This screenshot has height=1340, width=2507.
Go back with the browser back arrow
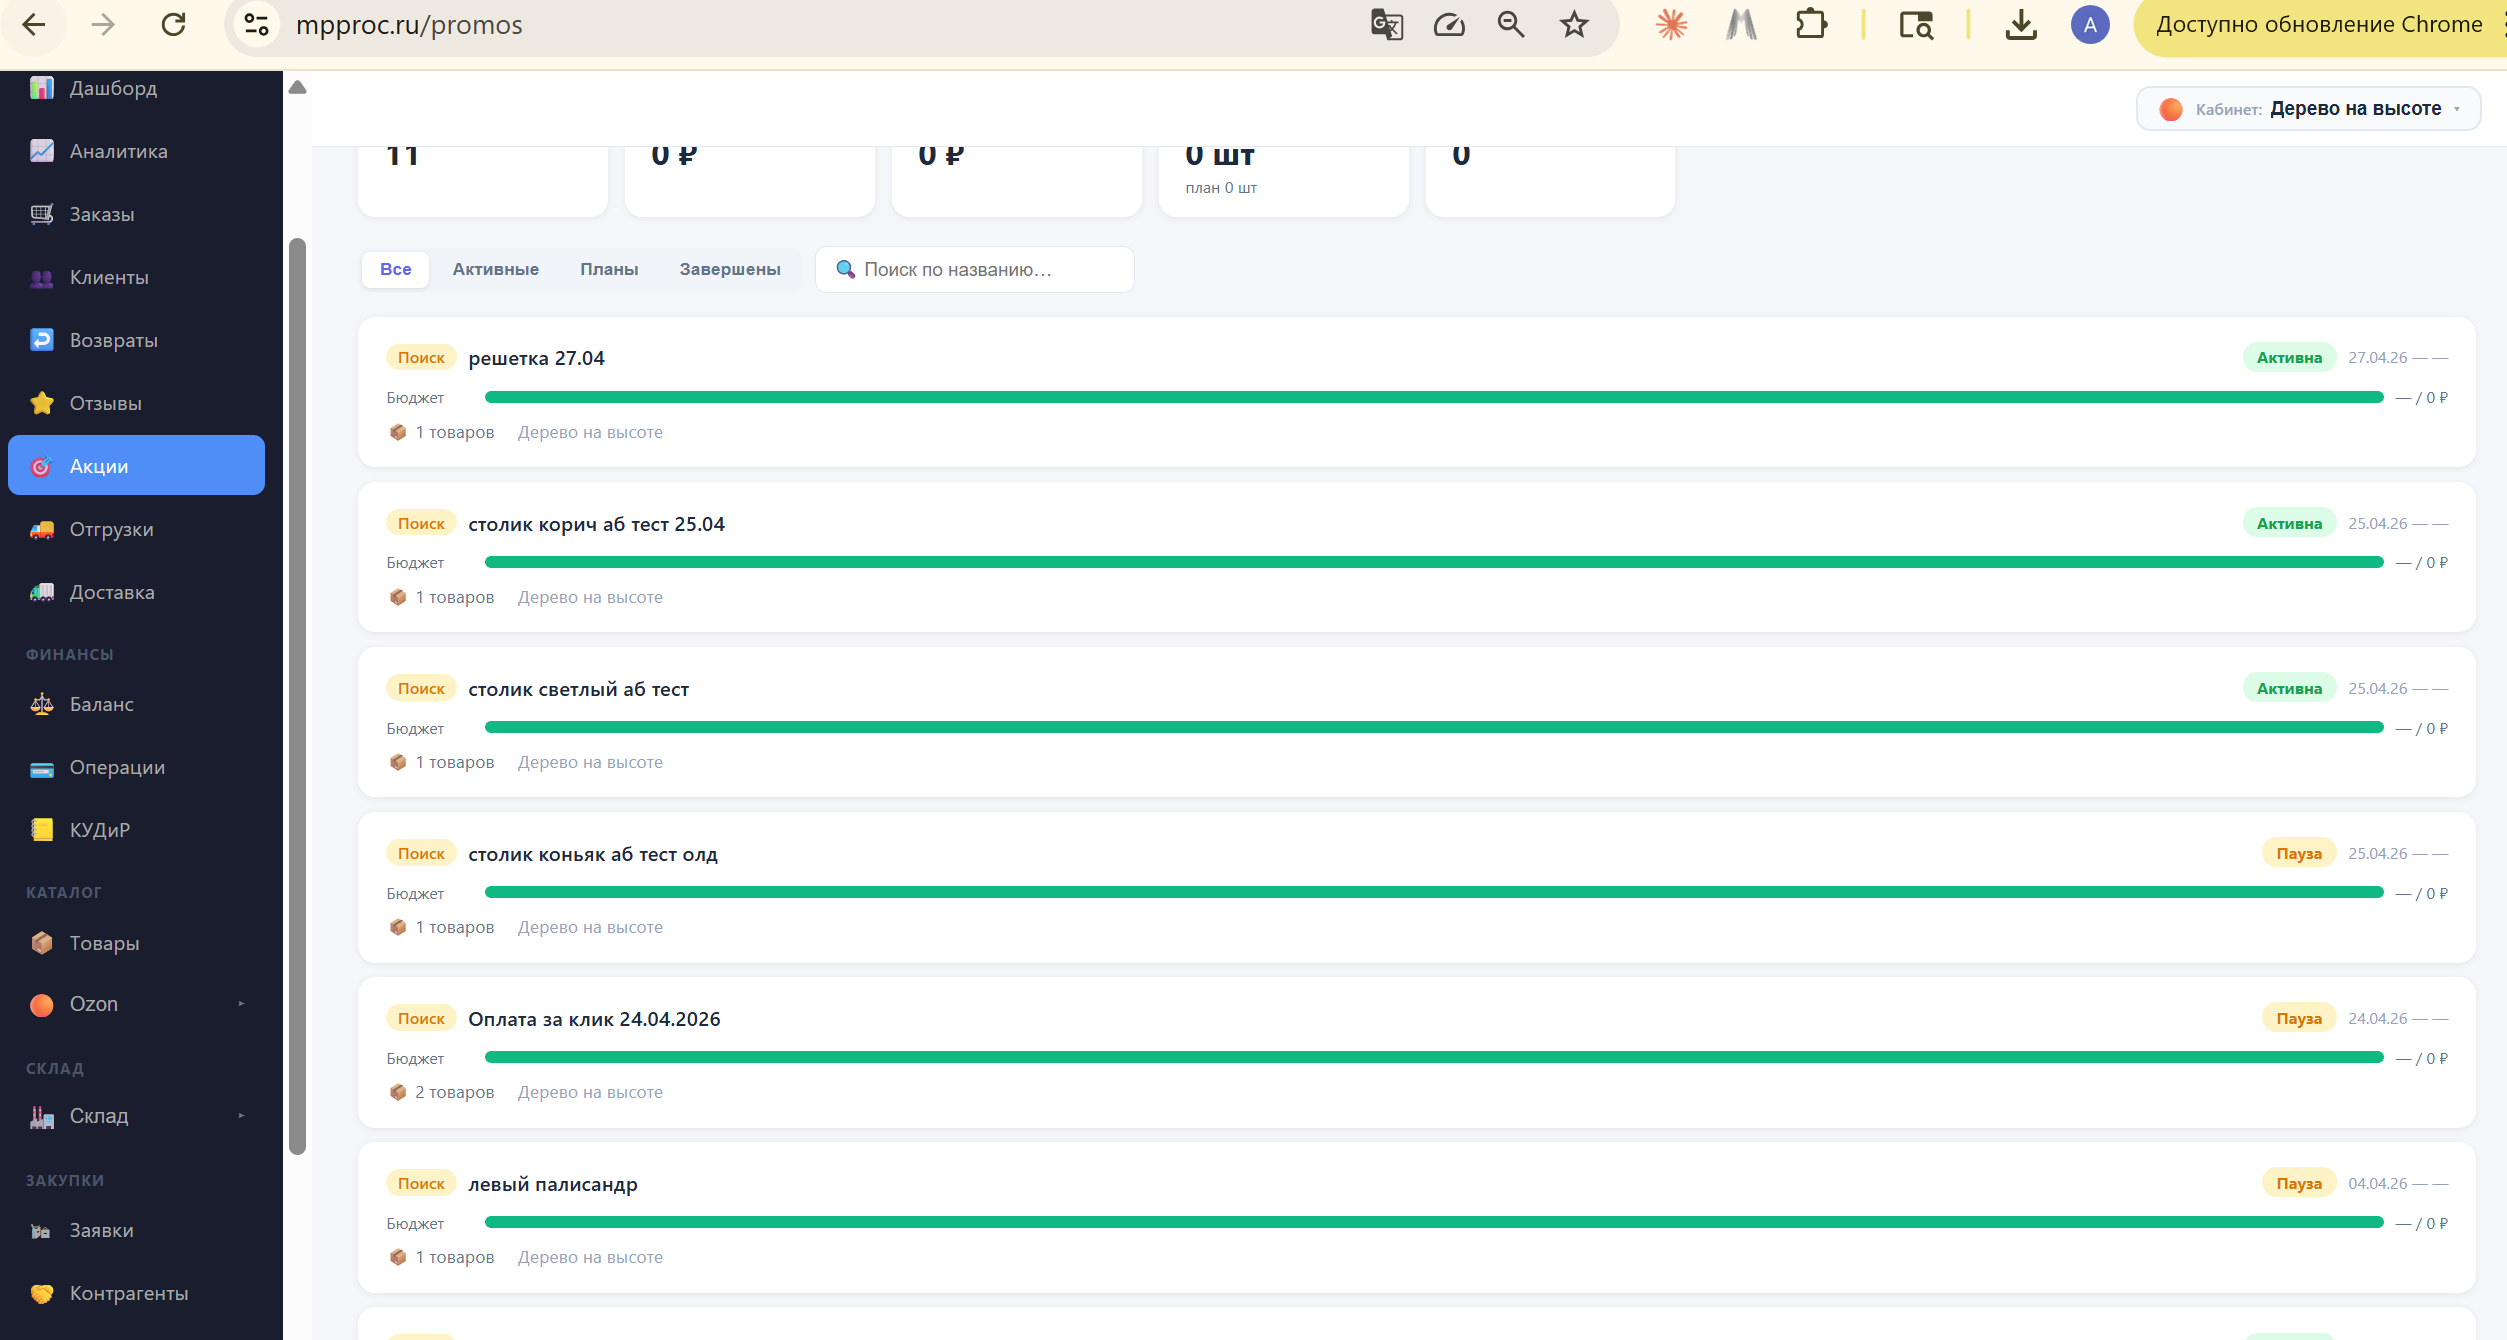point(34,25)
